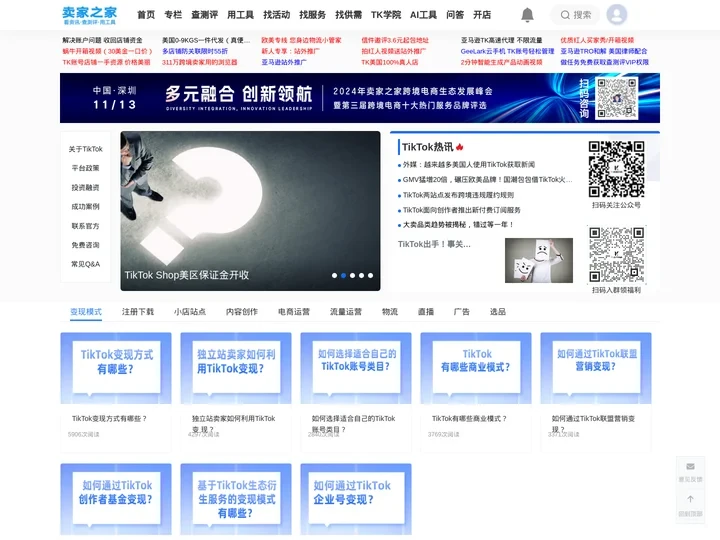Select the first carousel dot

click(x=334, y=276)
